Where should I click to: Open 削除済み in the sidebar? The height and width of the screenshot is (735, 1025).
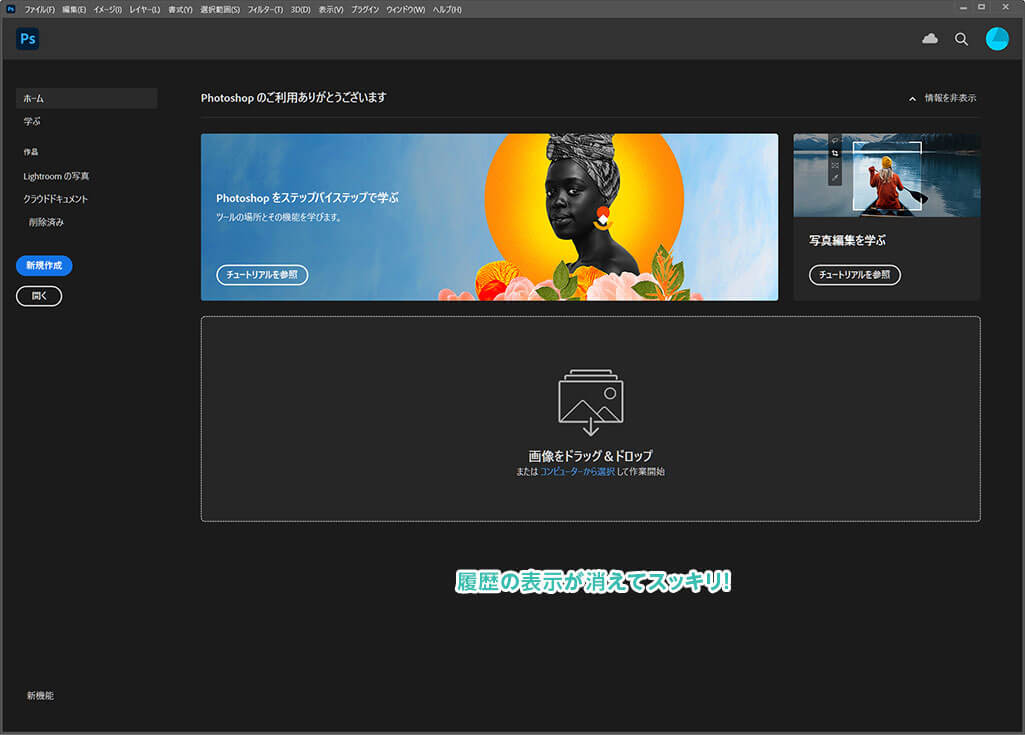[46, 222]
